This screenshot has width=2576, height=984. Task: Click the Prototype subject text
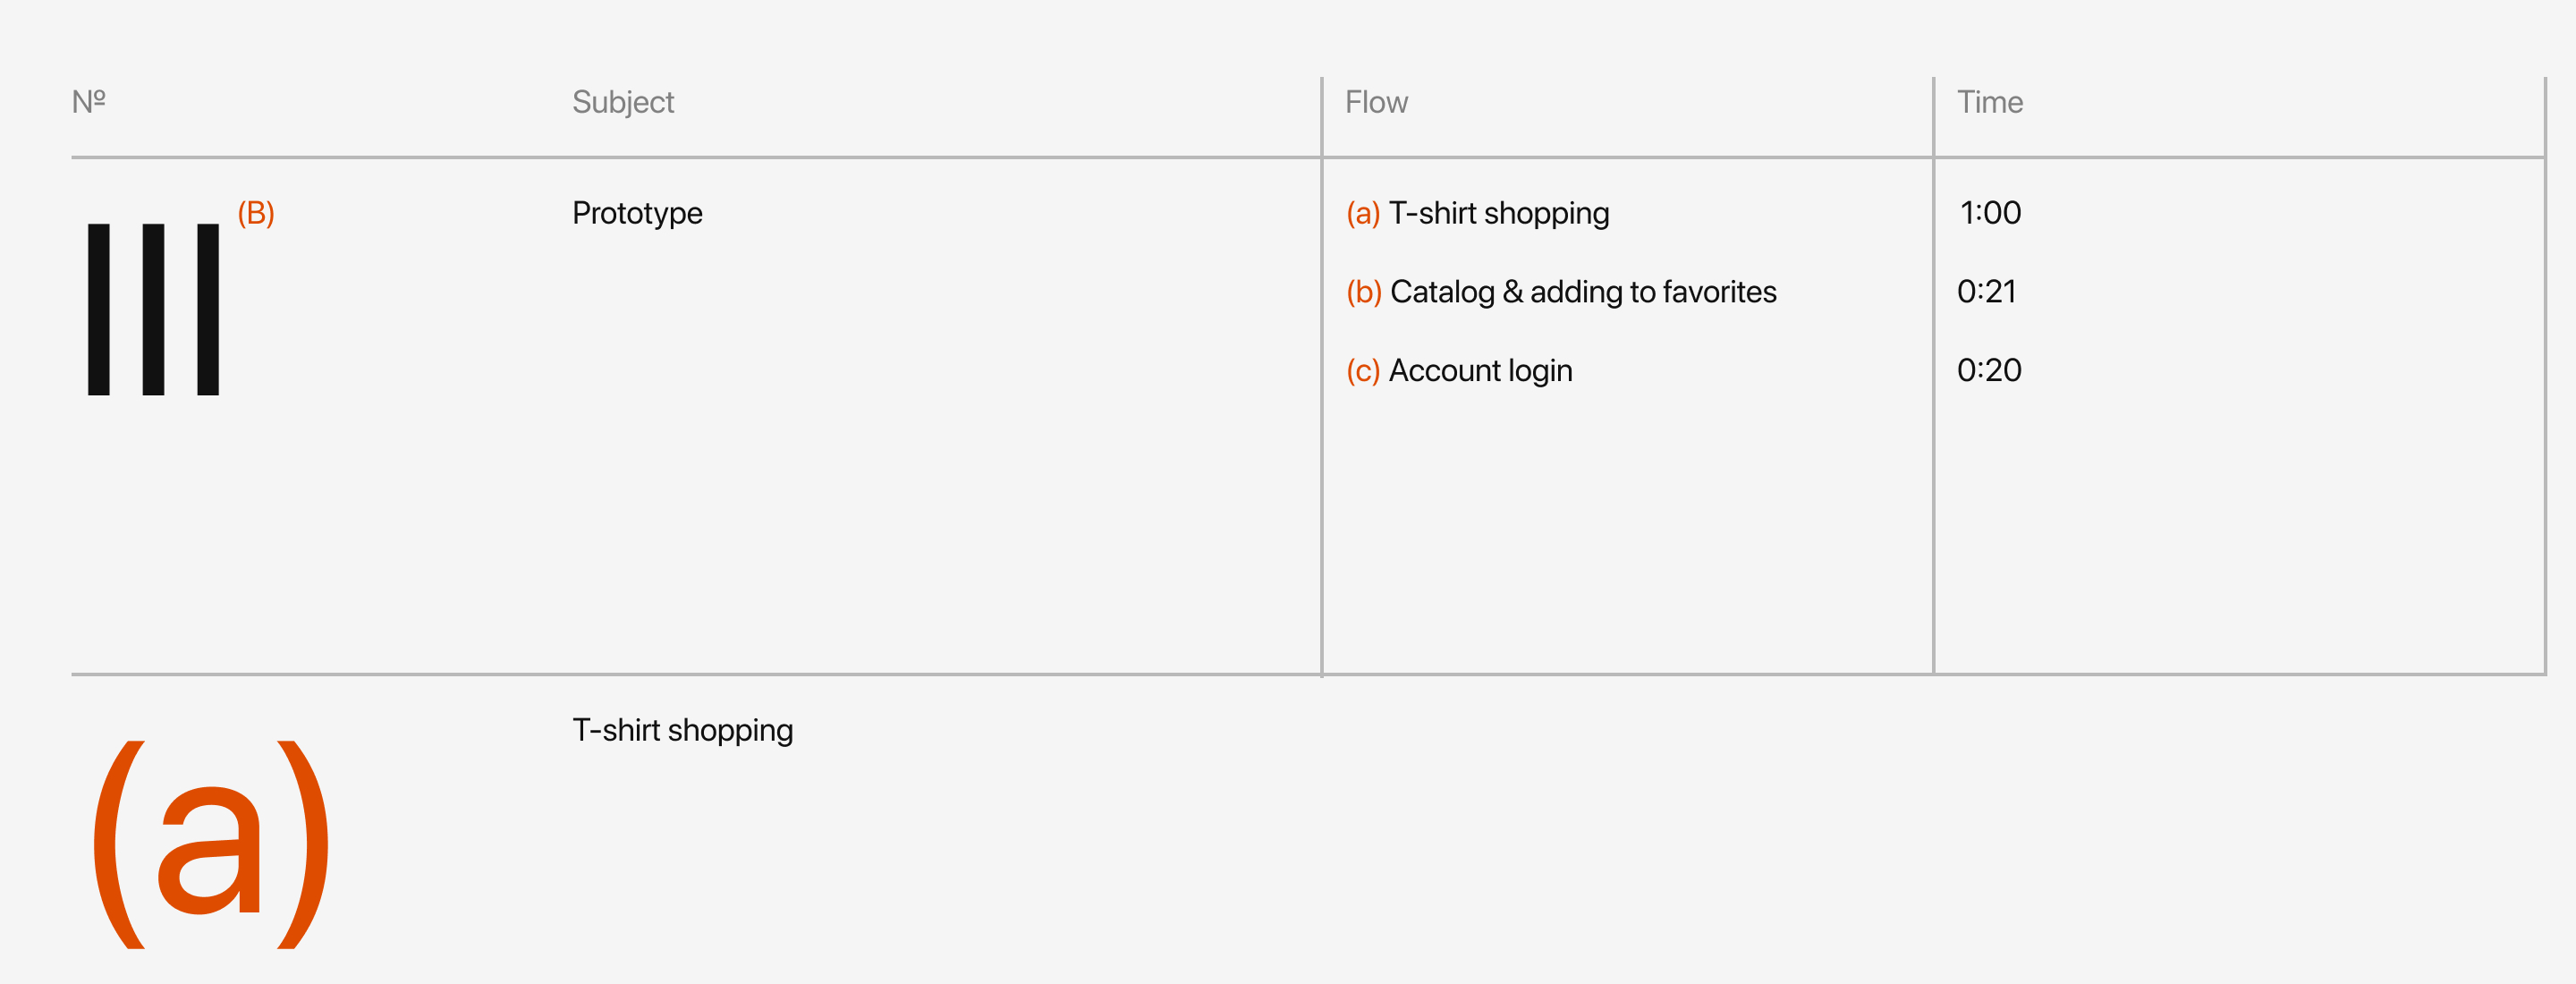click(x=637, y=213)
